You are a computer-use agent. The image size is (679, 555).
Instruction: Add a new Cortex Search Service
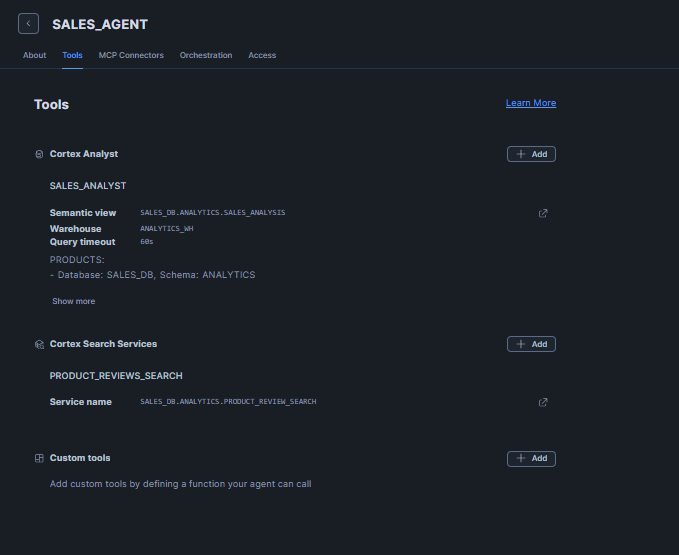[531, 344]
